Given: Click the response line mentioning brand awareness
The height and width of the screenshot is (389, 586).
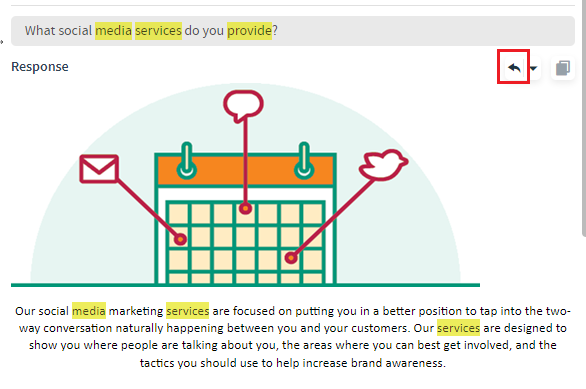Looking at the screenshot, I should tap(293, 362).
